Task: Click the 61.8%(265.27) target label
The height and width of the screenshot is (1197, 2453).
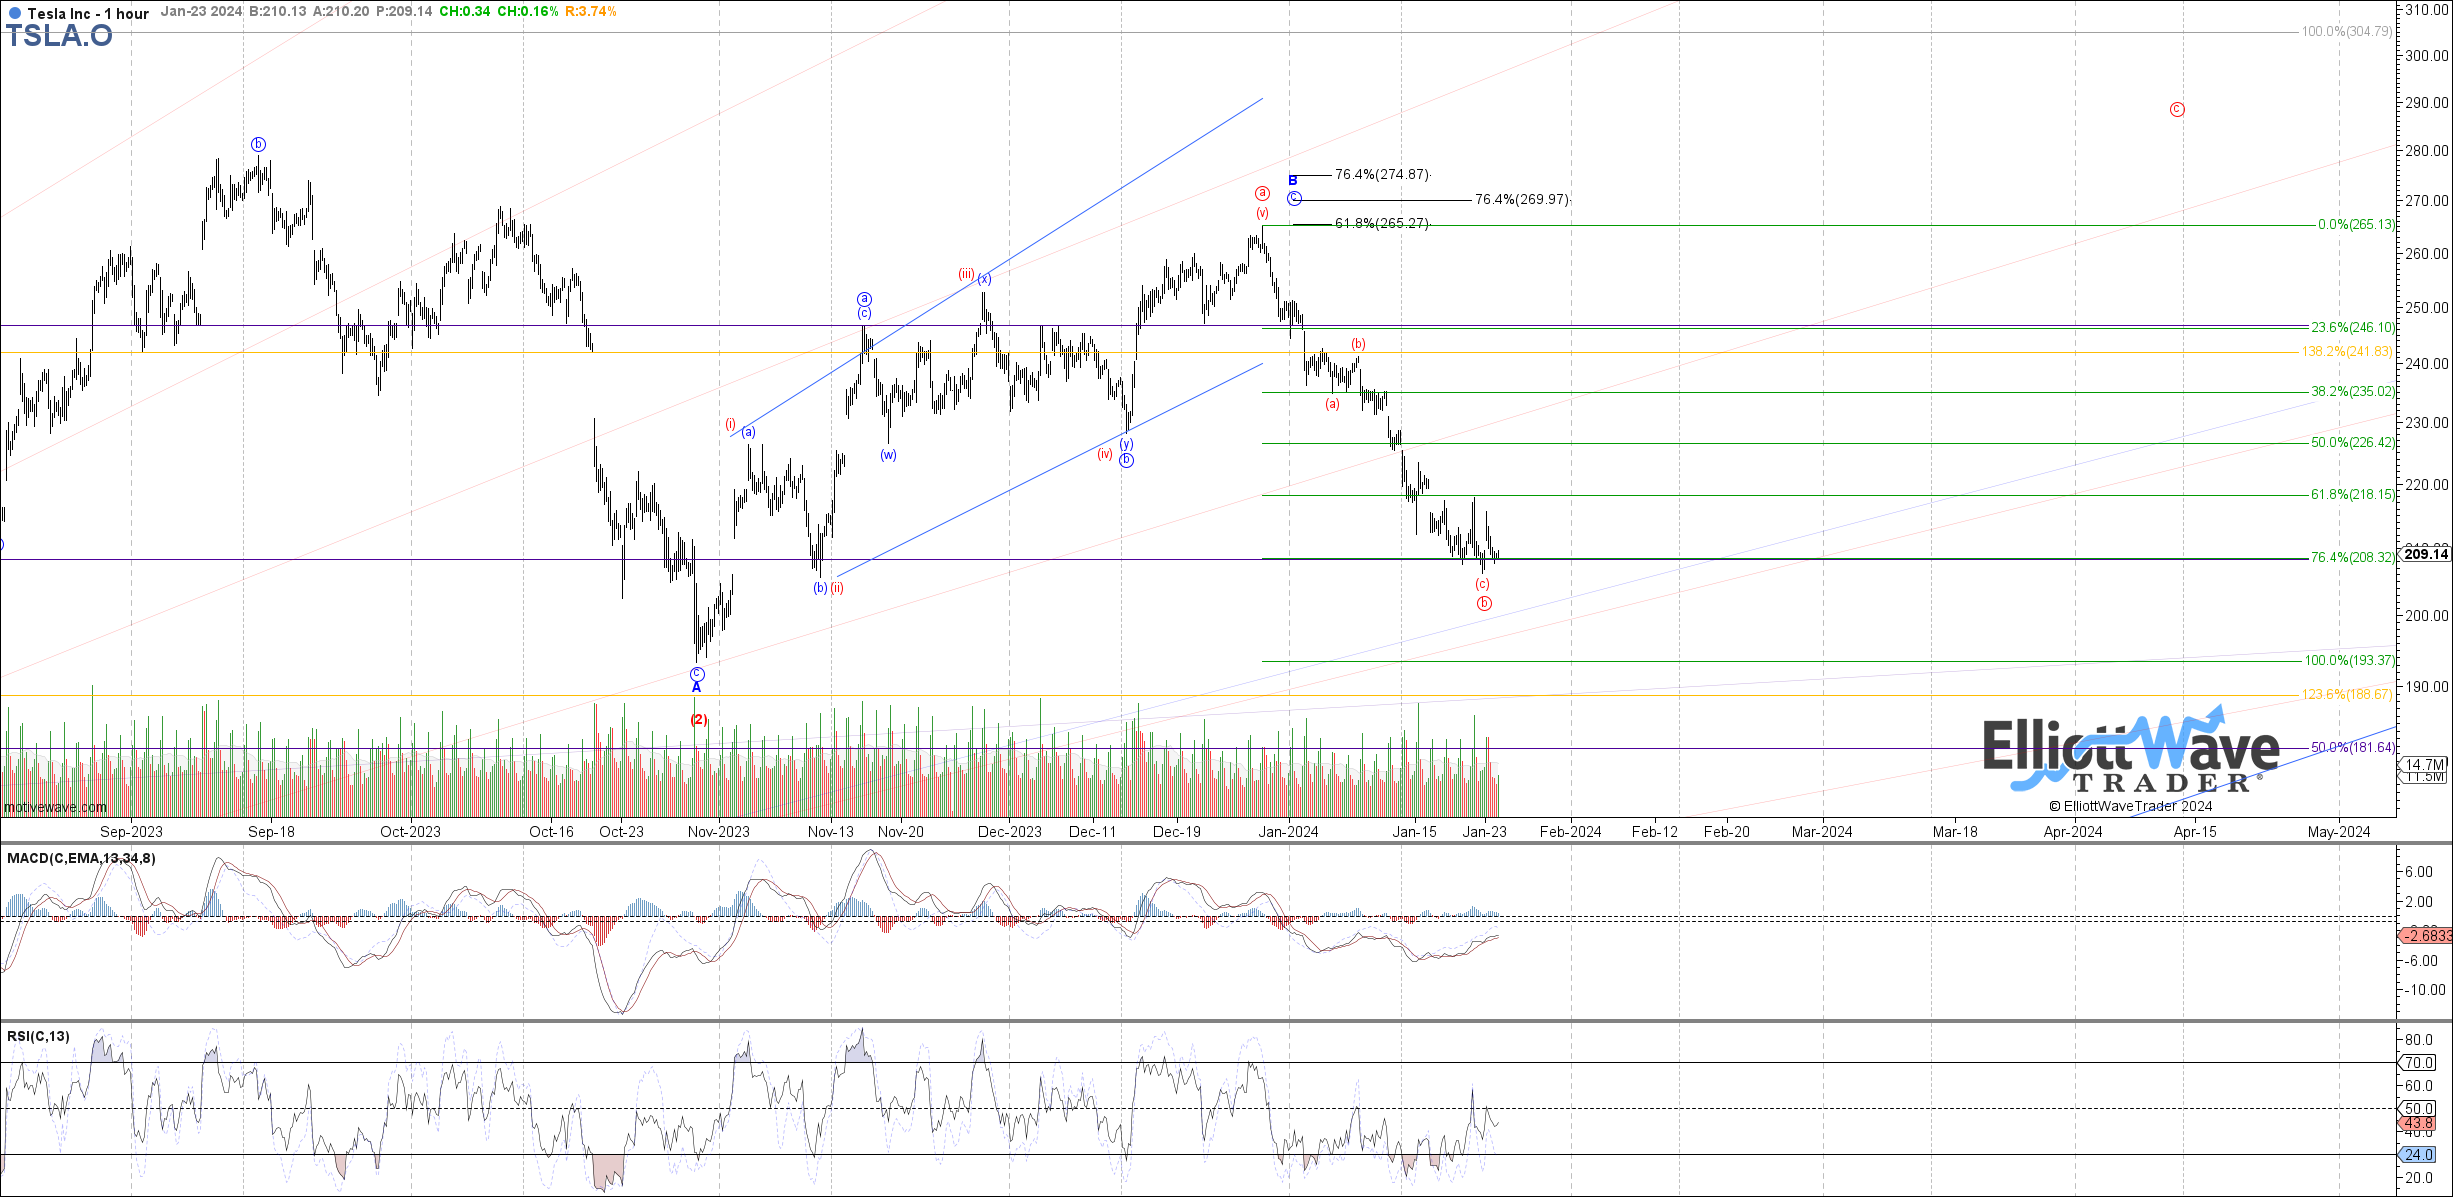Action: pyautogui.click(x=1382, y=224)
